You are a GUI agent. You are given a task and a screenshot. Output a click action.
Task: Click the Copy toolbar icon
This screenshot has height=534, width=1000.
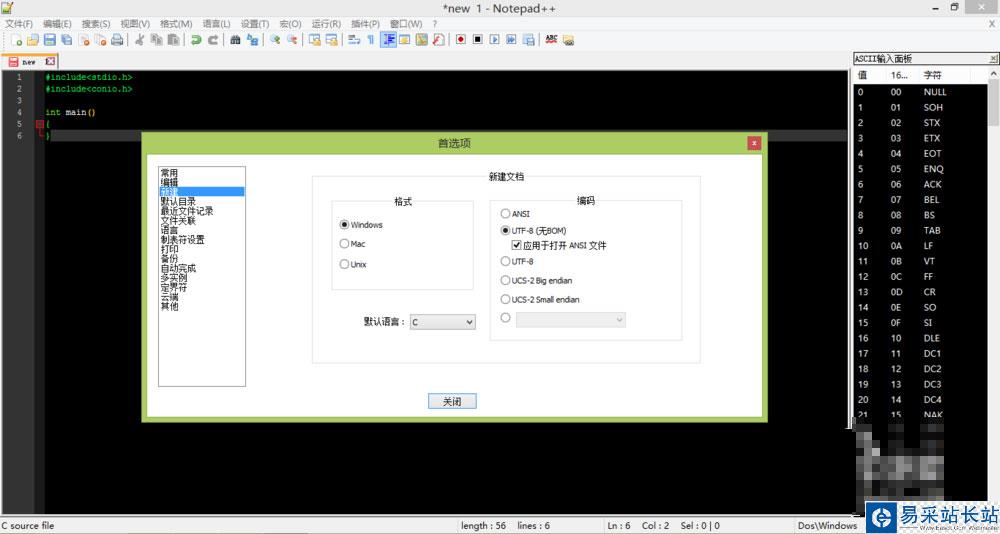pyautogui.click(x=156, y=40)
